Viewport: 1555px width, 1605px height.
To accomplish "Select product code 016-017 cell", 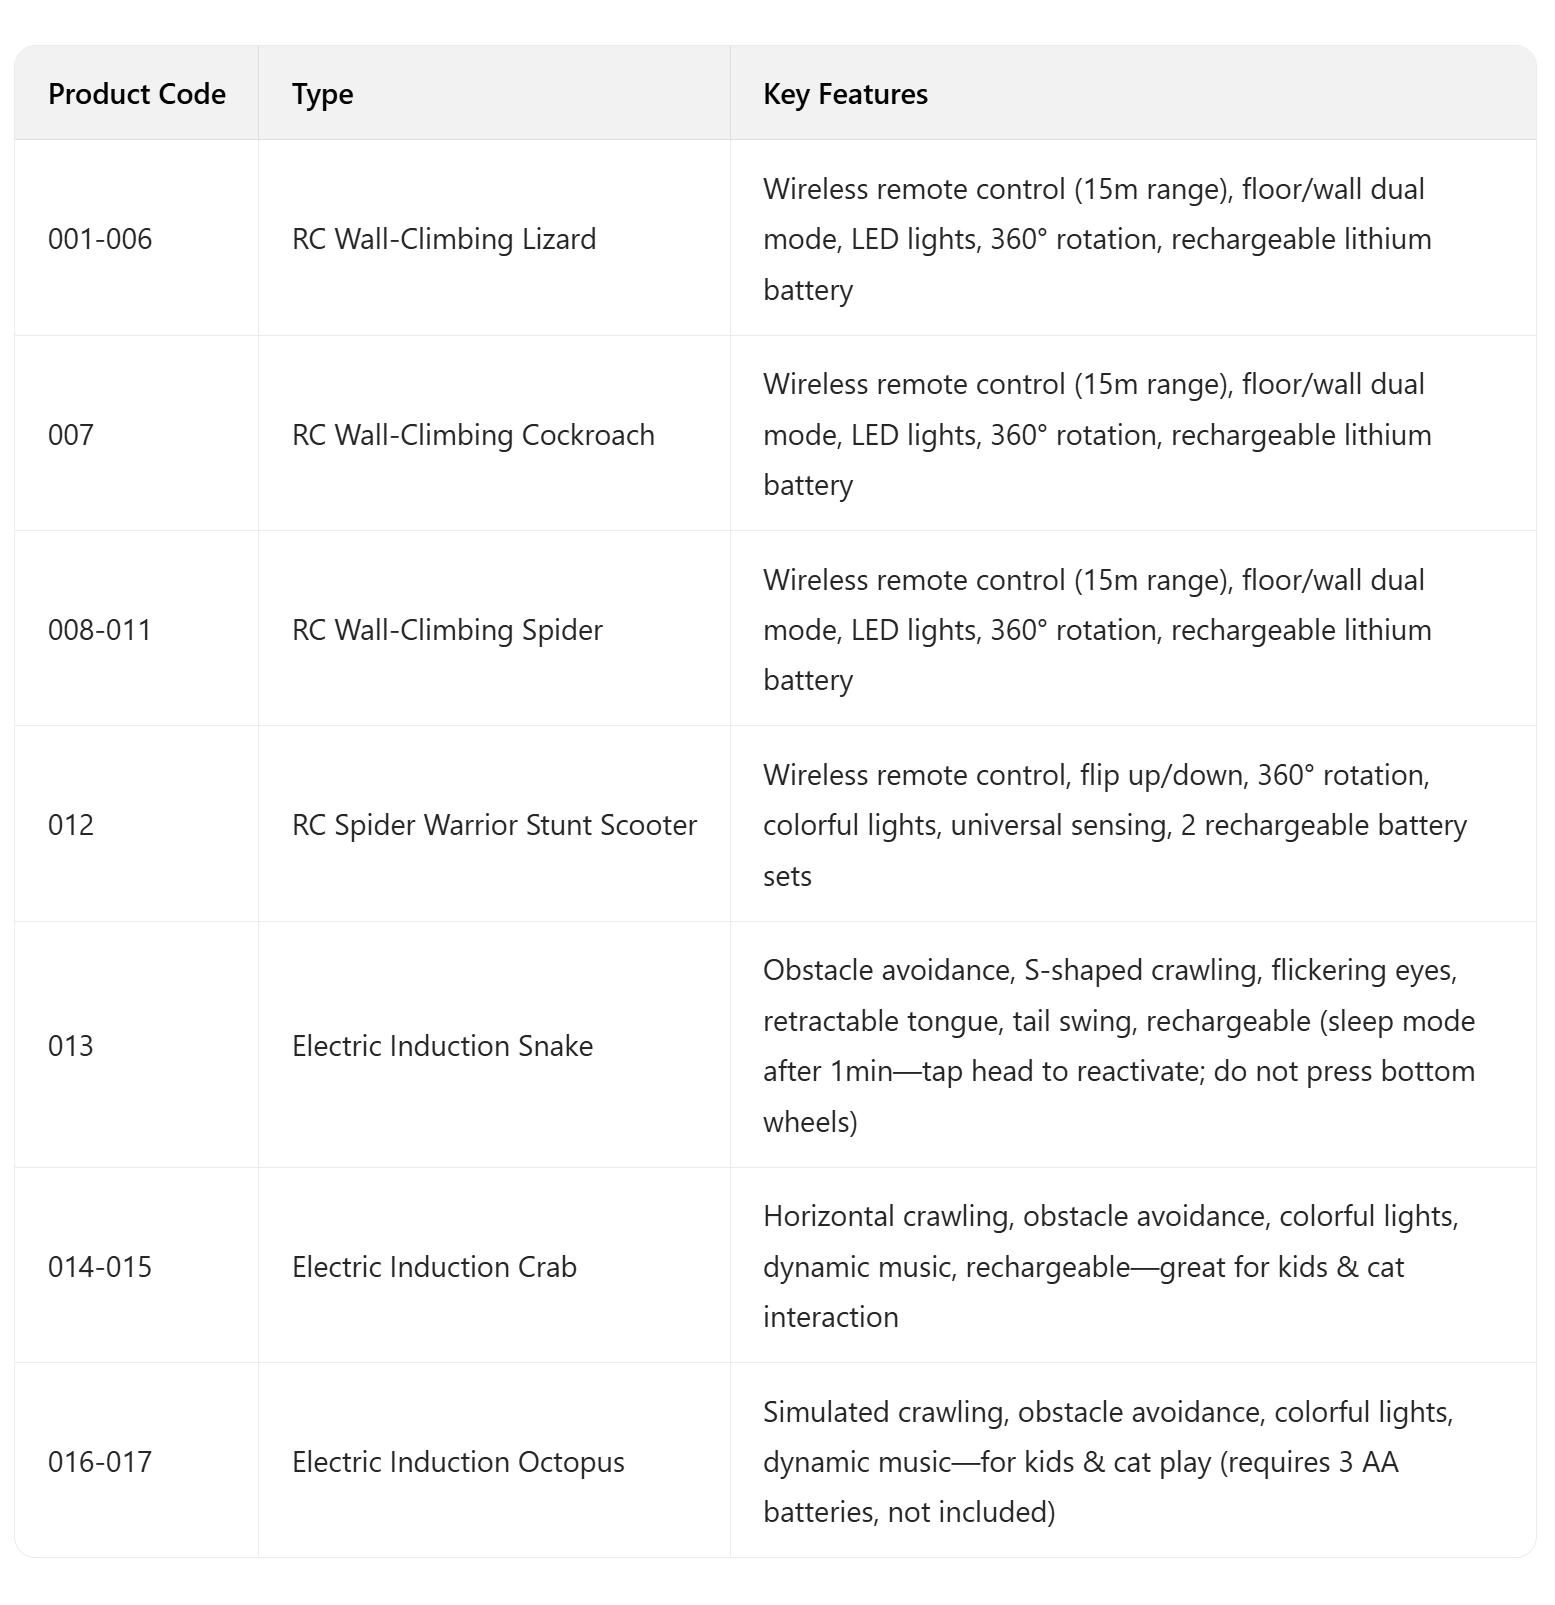I will coord(100,1462).
